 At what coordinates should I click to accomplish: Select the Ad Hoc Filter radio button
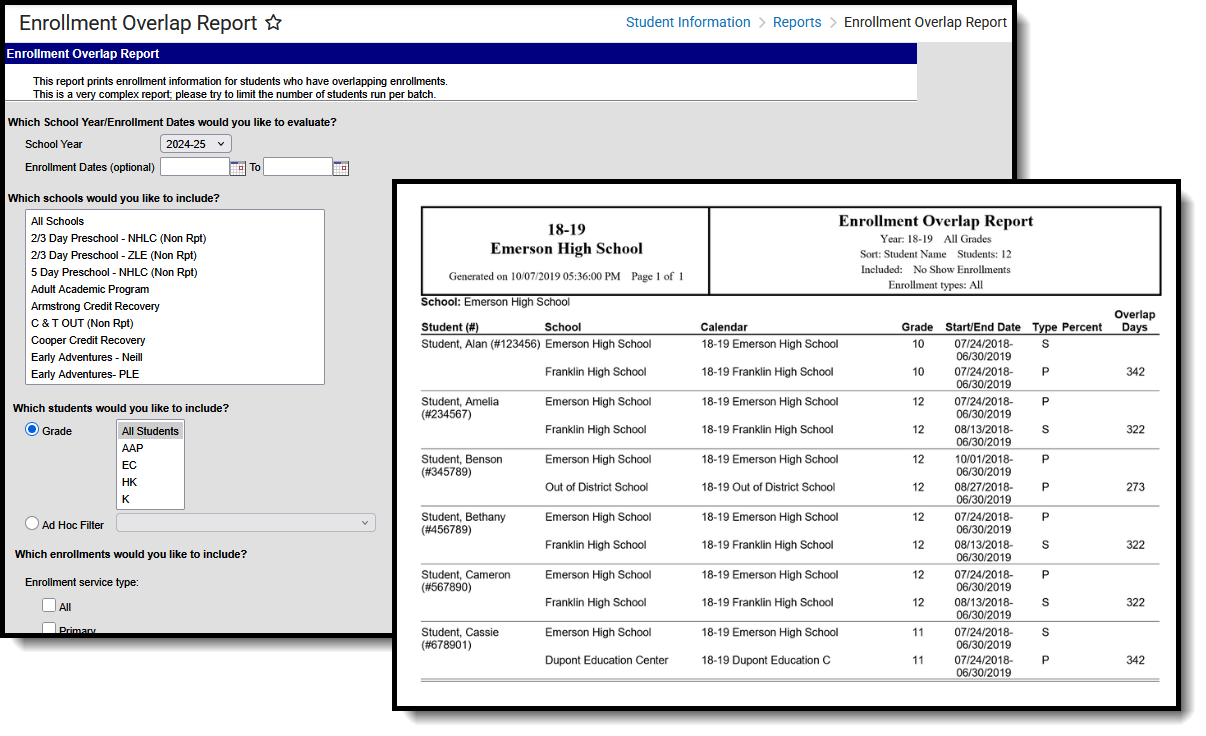click(32, 524)
